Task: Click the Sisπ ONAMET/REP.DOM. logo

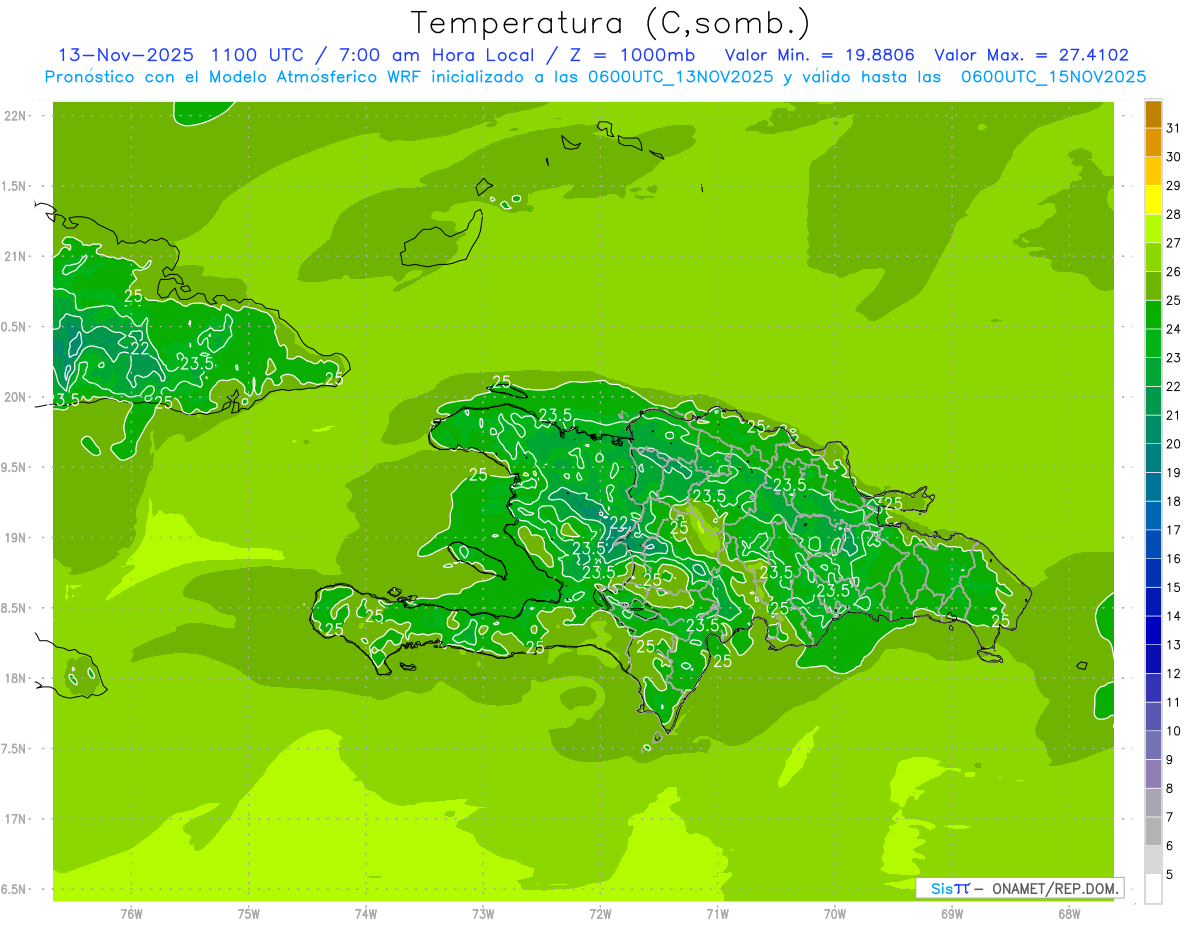Action: point(1019,888)
